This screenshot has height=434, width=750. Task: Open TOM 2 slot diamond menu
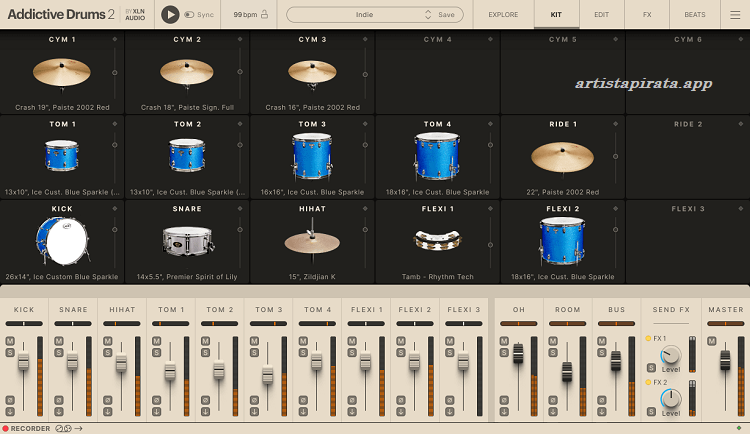(240, 124)
